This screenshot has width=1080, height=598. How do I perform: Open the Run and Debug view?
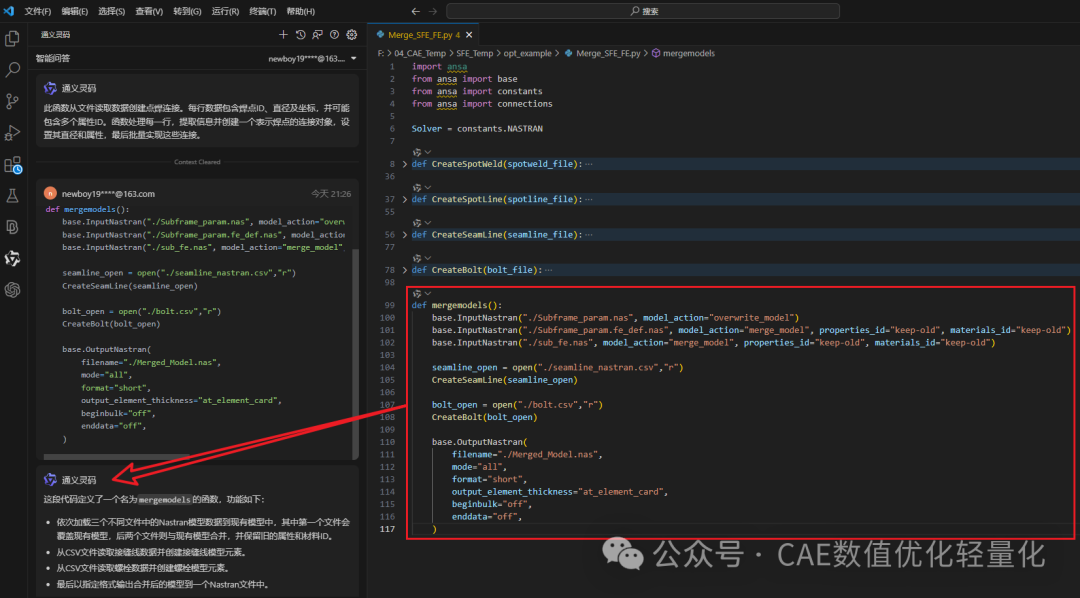click(12, 132)
